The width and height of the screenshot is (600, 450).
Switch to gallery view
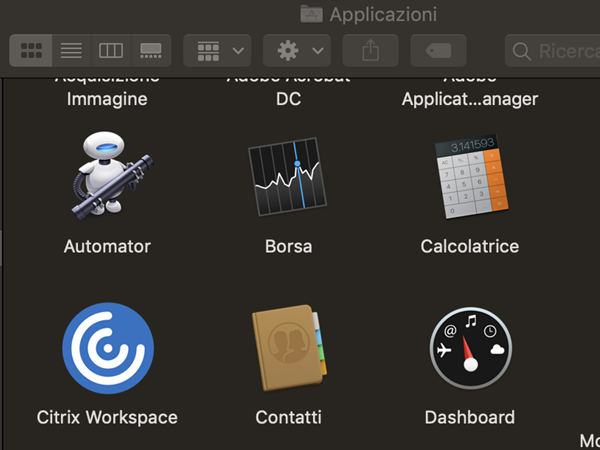pos(151,51)
